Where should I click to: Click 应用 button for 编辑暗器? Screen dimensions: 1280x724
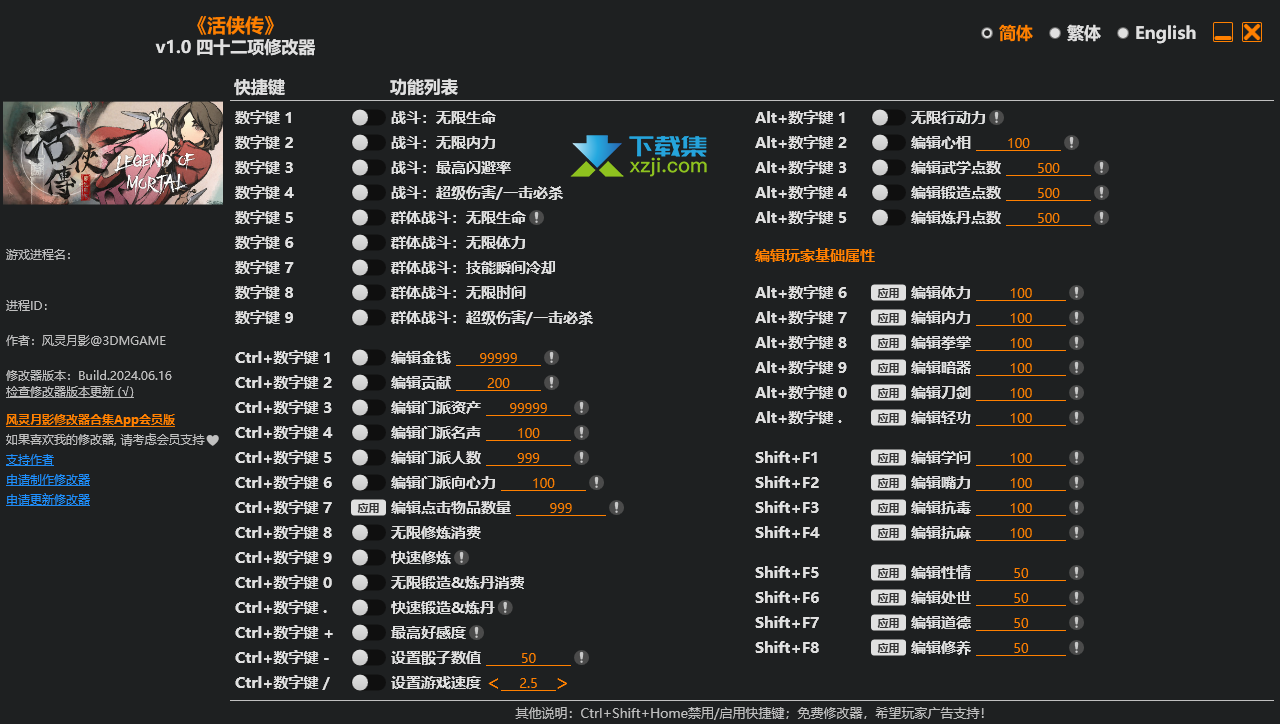point(888,368)
